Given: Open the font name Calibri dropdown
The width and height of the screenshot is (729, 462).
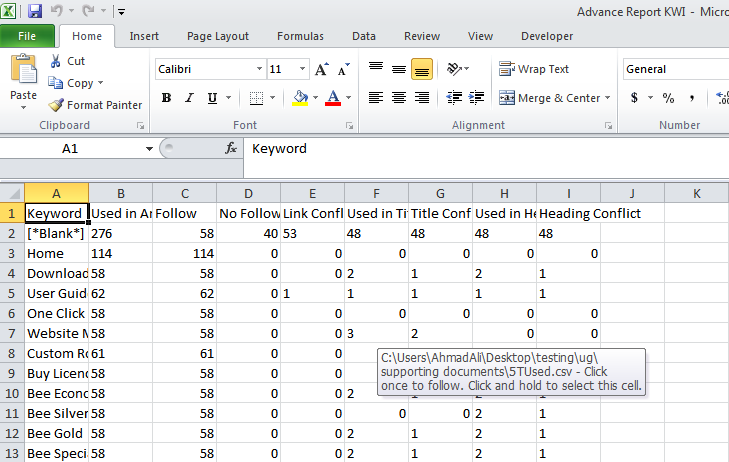Looking at the screenshot, I should 257,69.
